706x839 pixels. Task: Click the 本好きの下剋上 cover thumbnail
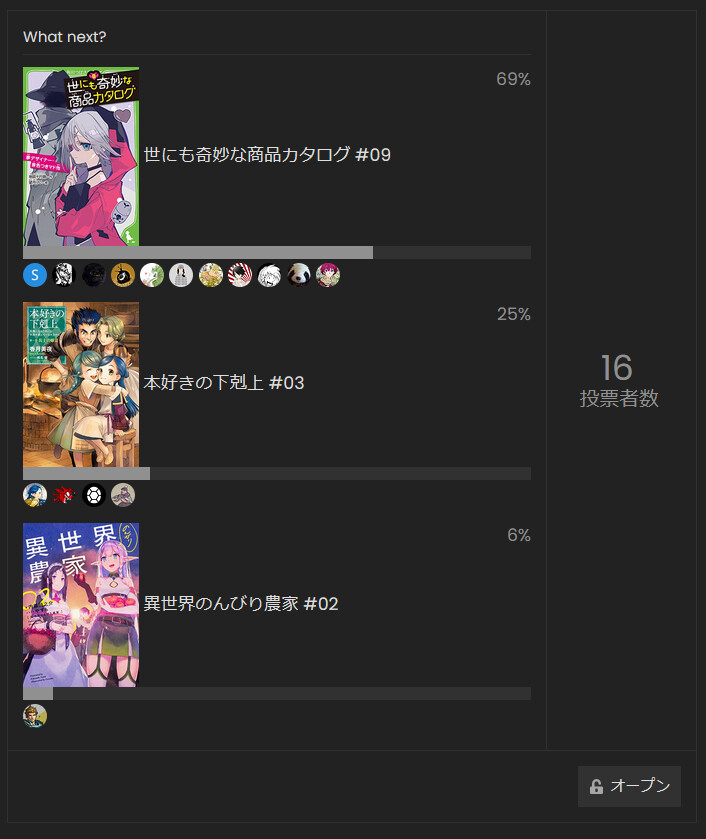(x=81, y=385)
